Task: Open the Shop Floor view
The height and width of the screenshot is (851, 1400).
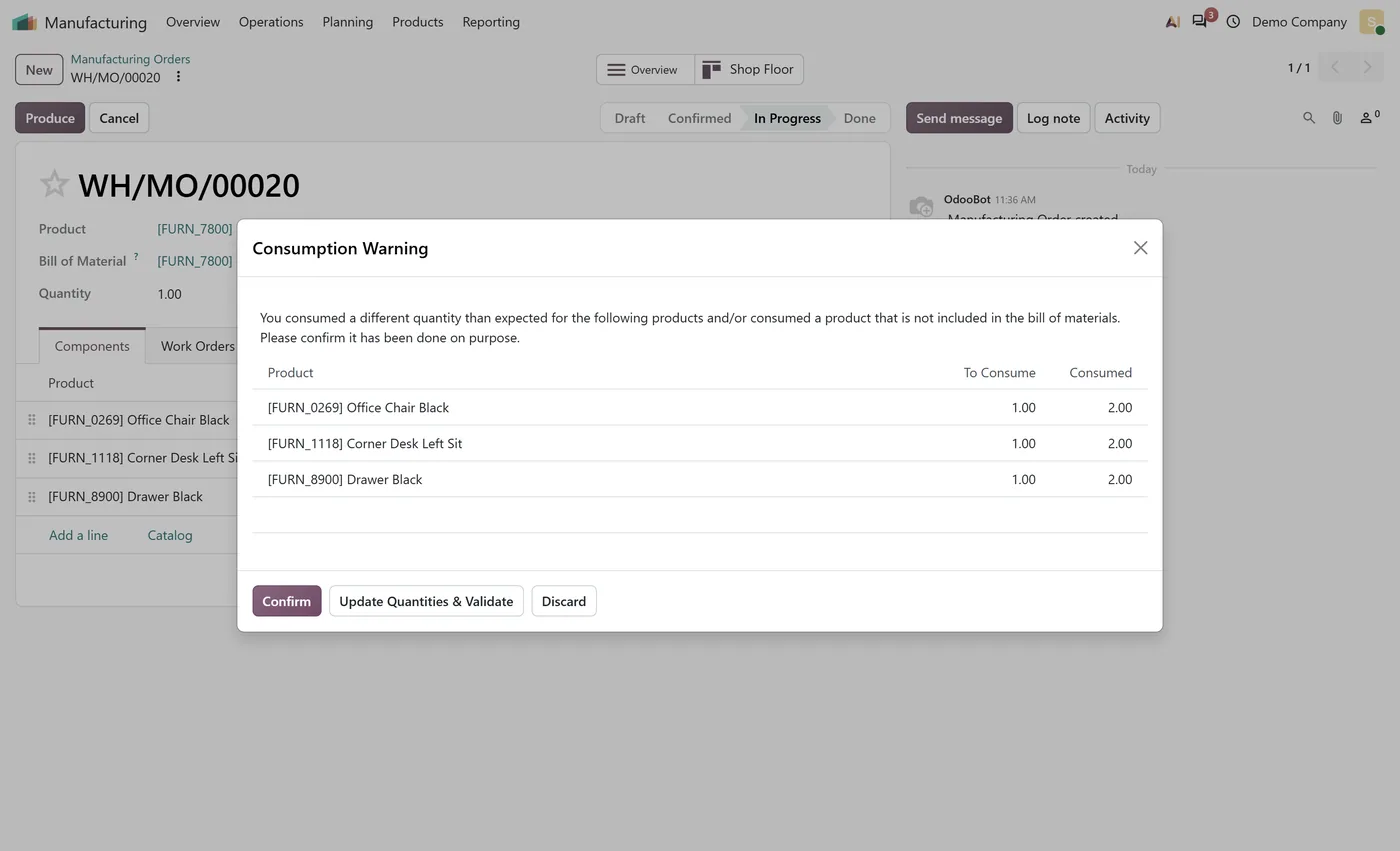Action: [x=749, y=69]
